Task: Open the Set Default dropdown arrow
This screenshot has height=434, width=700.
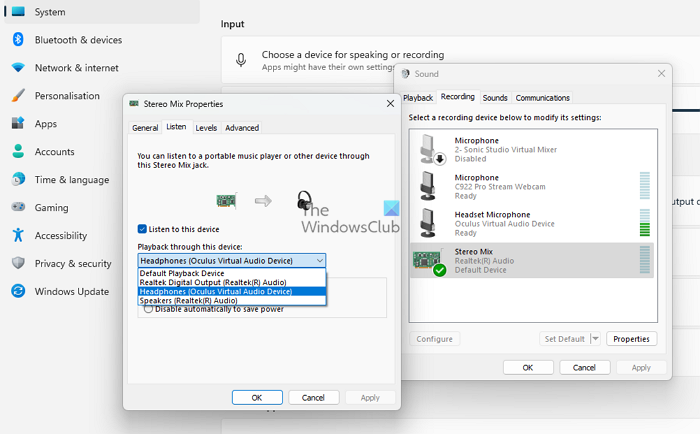Action: 595,339
